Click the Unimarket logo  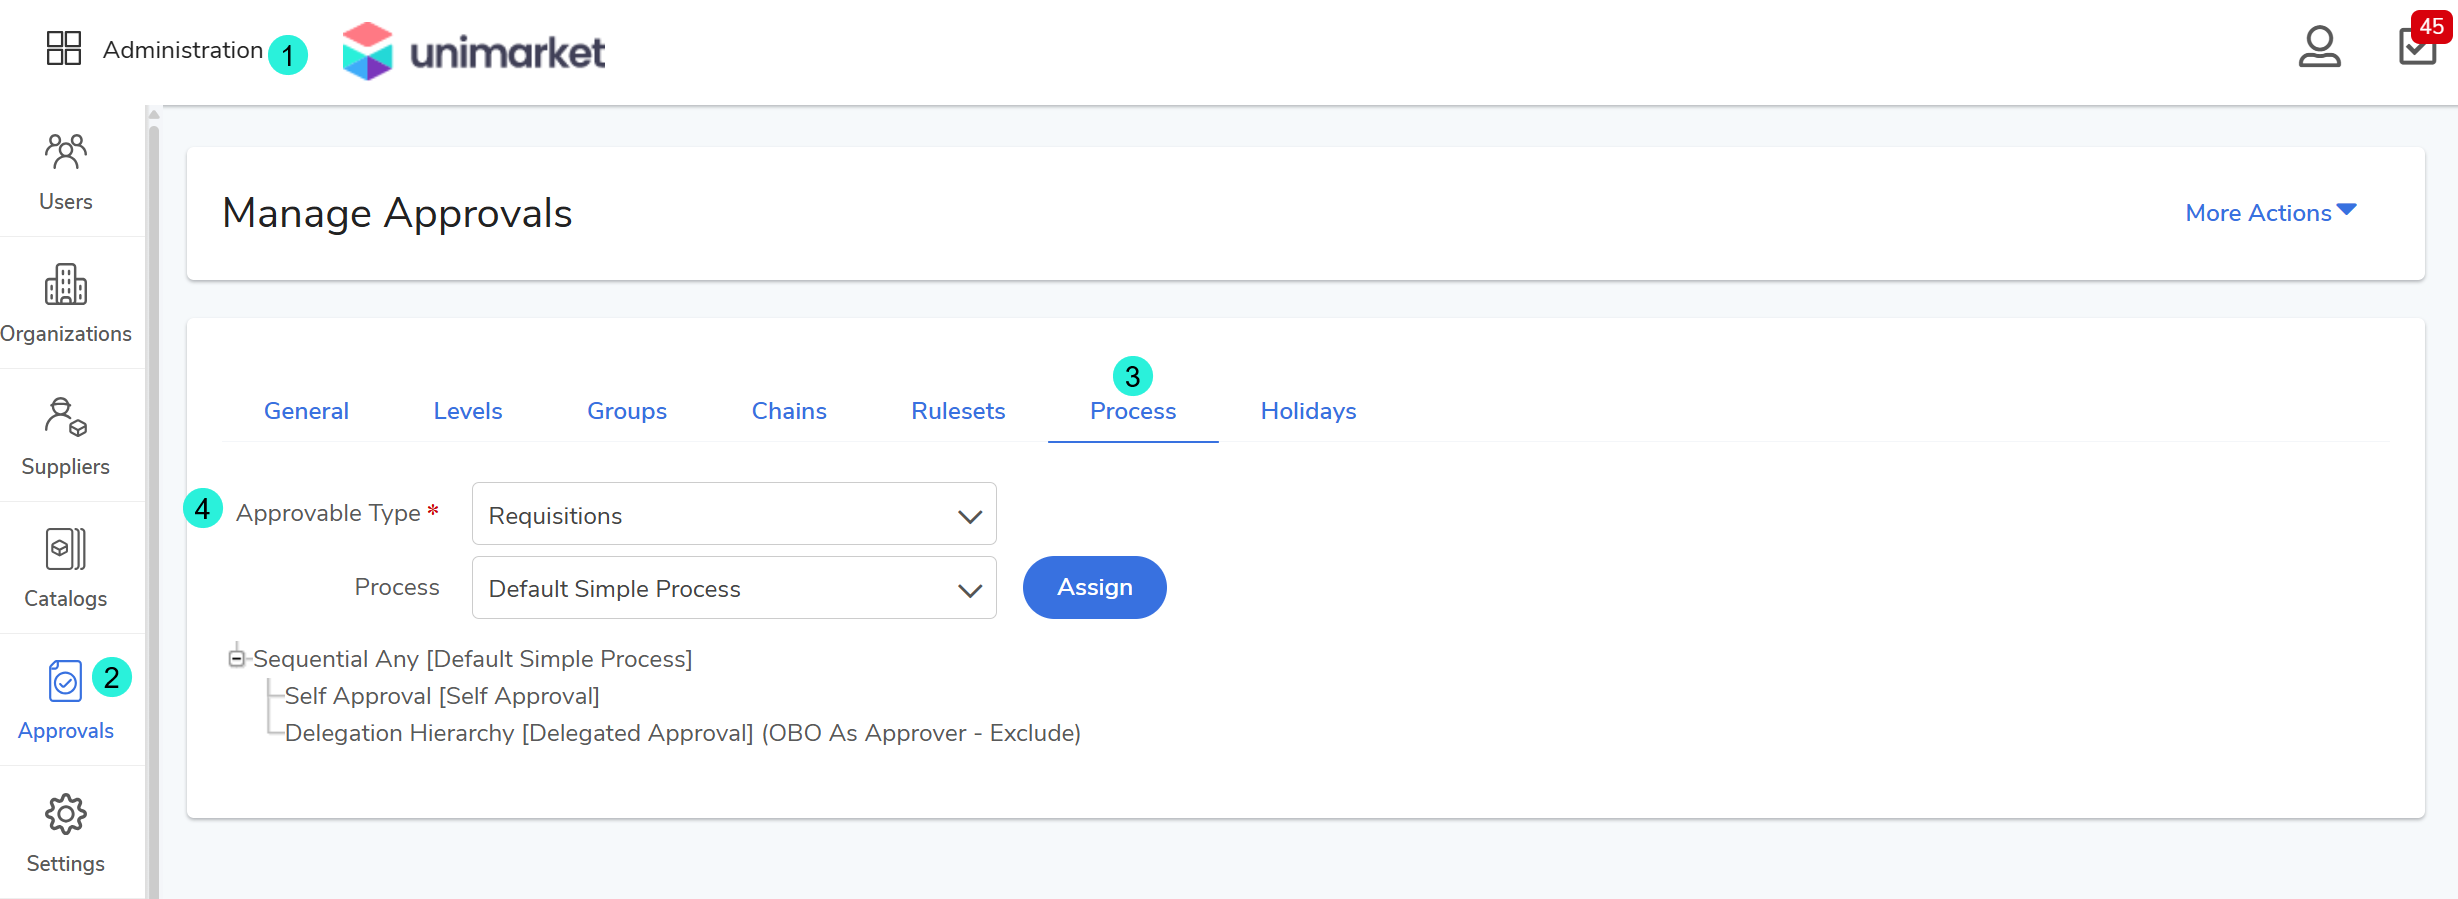473,51
